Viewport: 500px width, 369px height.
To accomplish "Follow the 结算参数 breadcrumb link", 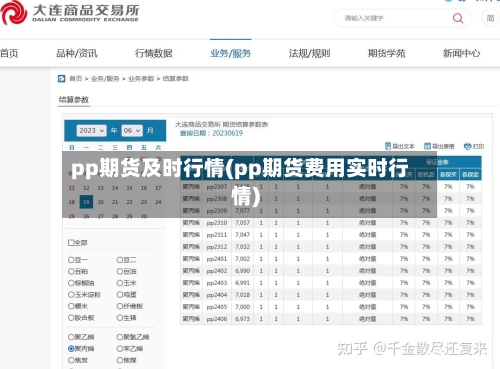I will (176, 79).
